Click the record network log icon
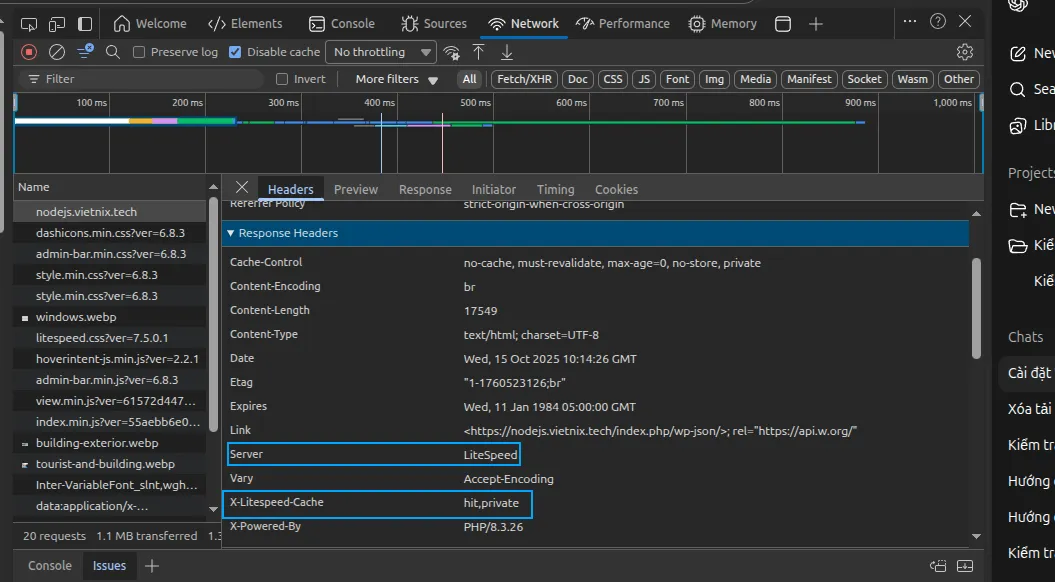This screenshot has height=582, width=1055. point(29,52)
